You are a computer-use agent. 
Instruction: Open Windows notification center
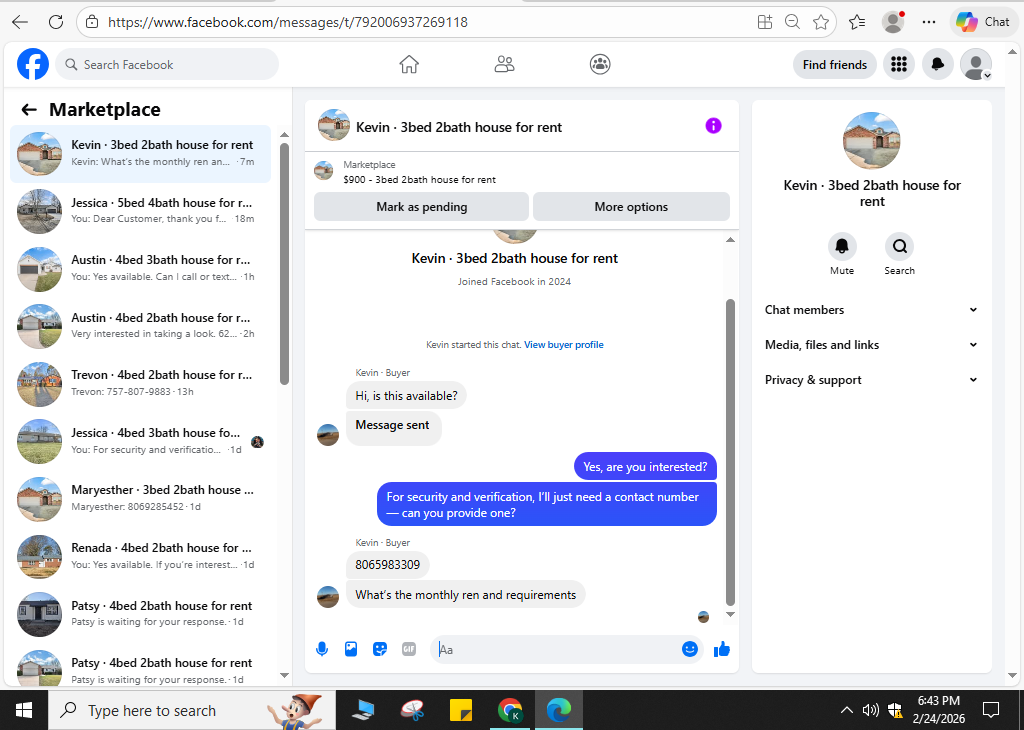(991, 710)
